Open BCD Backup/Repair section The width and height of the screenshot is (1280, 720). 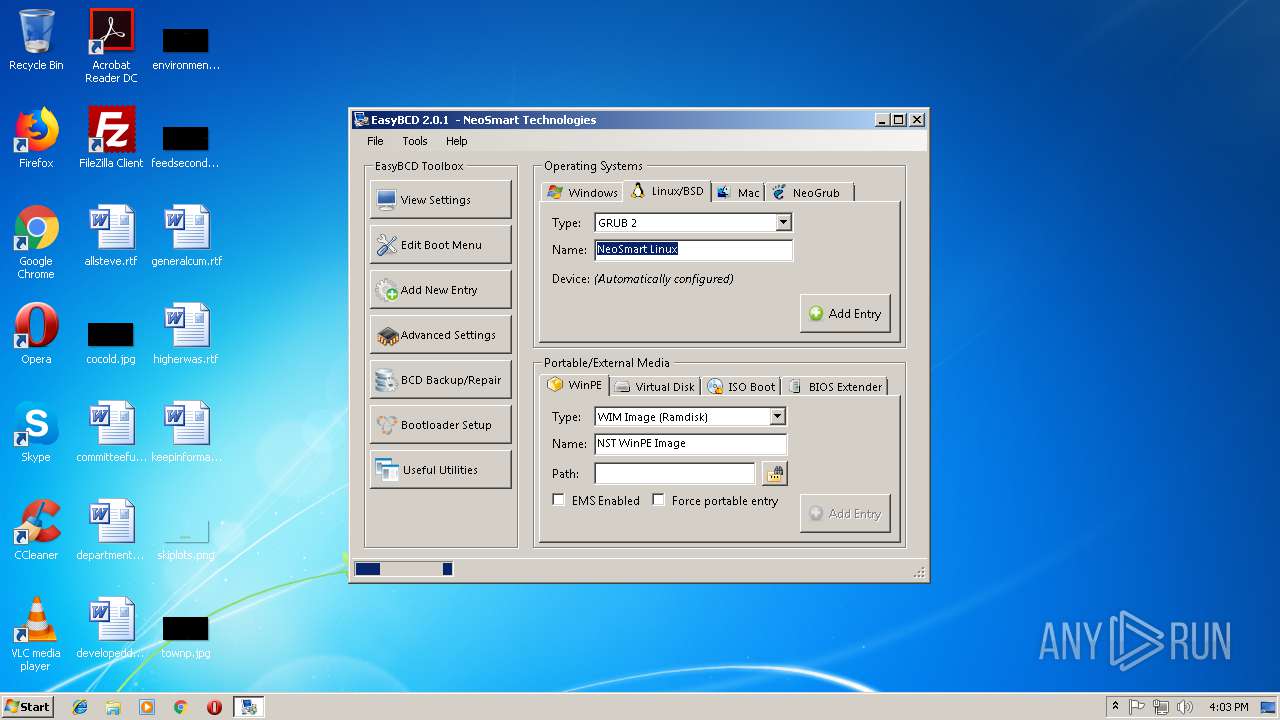click(440, 380)
